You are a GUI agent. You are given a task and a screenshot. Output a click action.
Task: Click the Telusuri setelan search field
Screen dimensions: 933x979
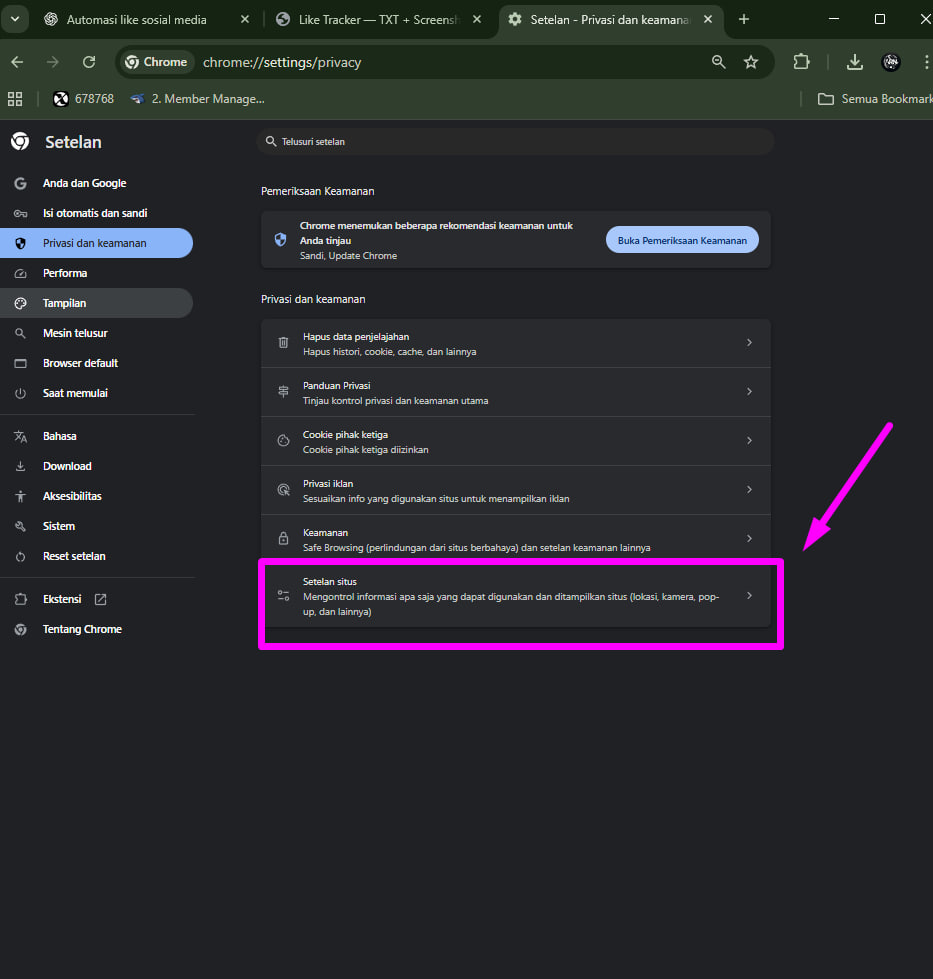515,142
